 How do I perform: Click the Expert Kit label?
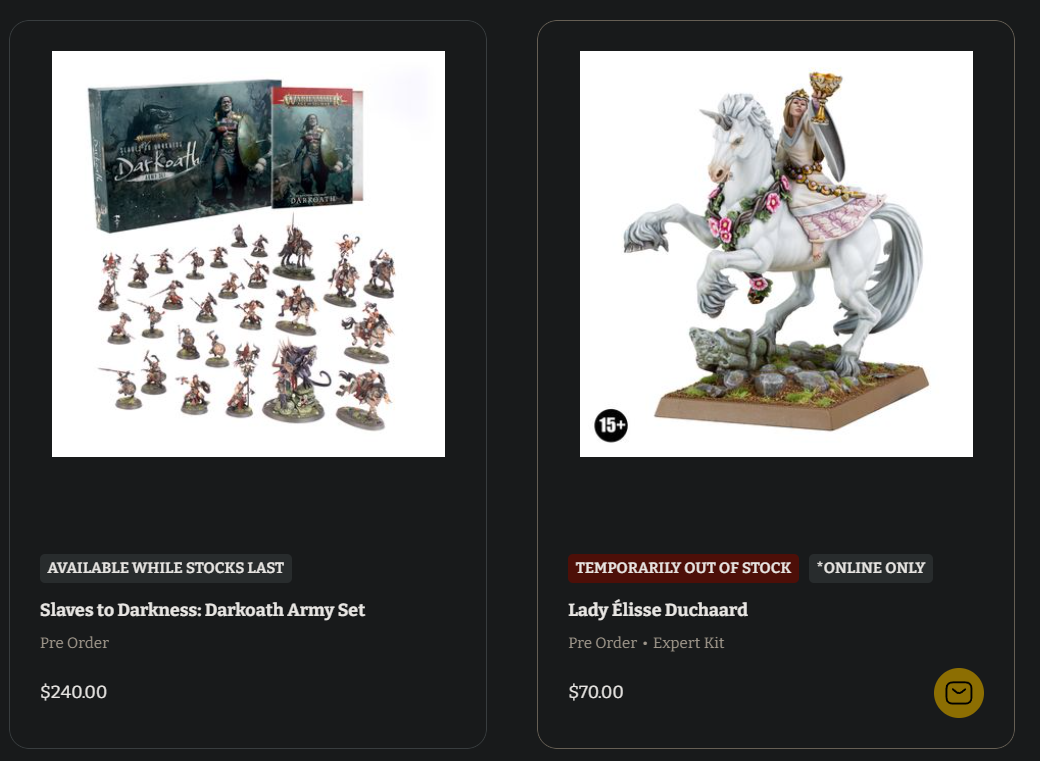tap(688, 643)
